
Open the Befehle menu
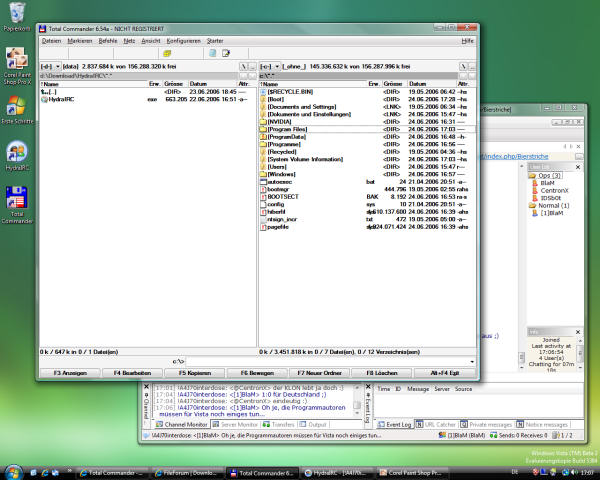108,41
